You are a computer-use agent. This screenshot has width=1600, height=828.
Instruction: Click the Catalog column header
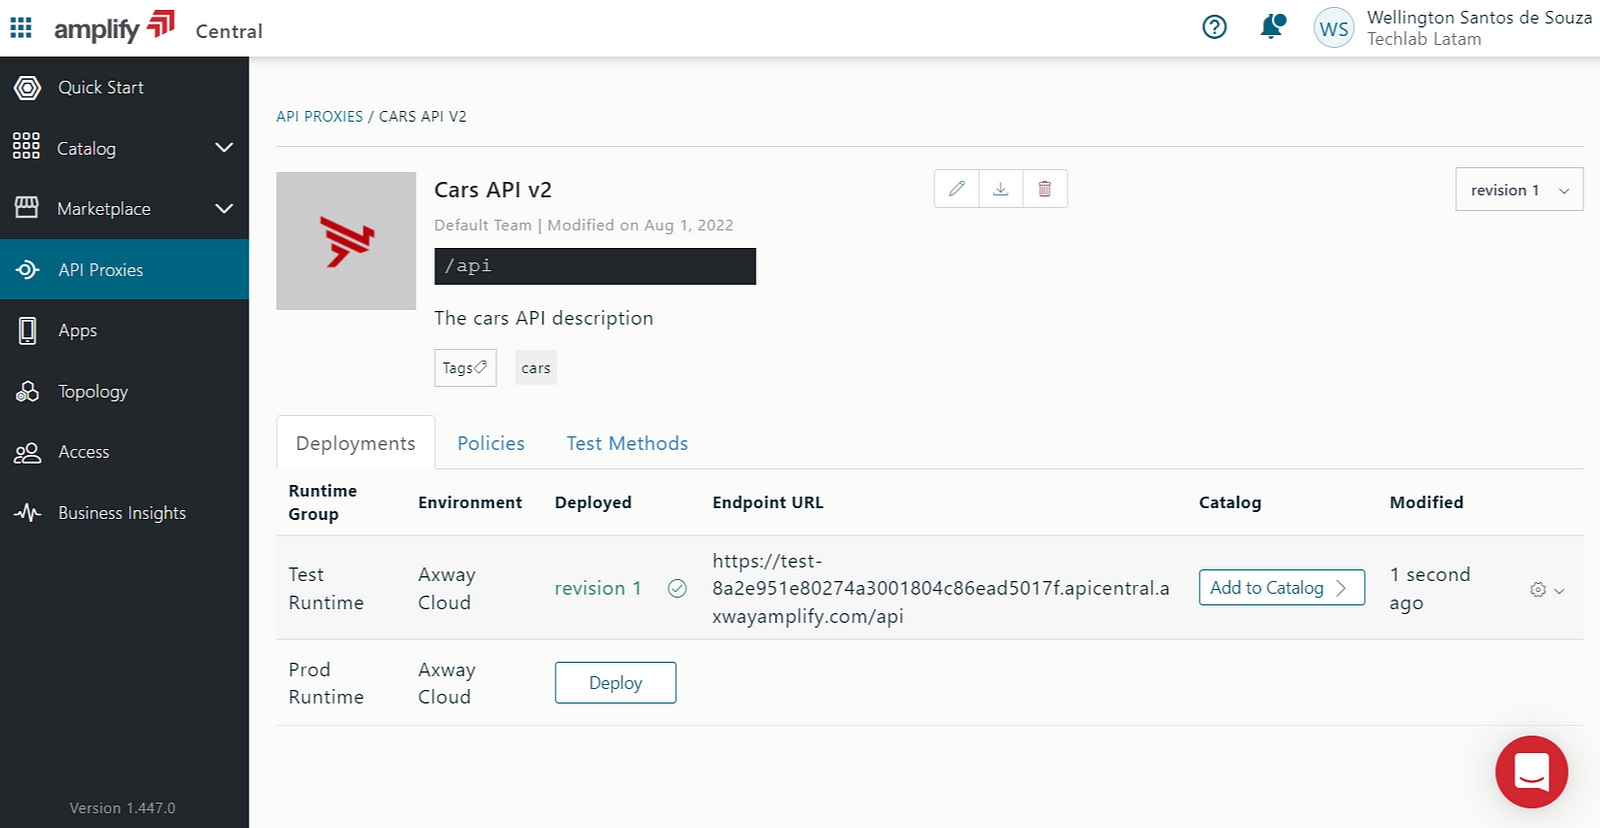click(1230, 502)
